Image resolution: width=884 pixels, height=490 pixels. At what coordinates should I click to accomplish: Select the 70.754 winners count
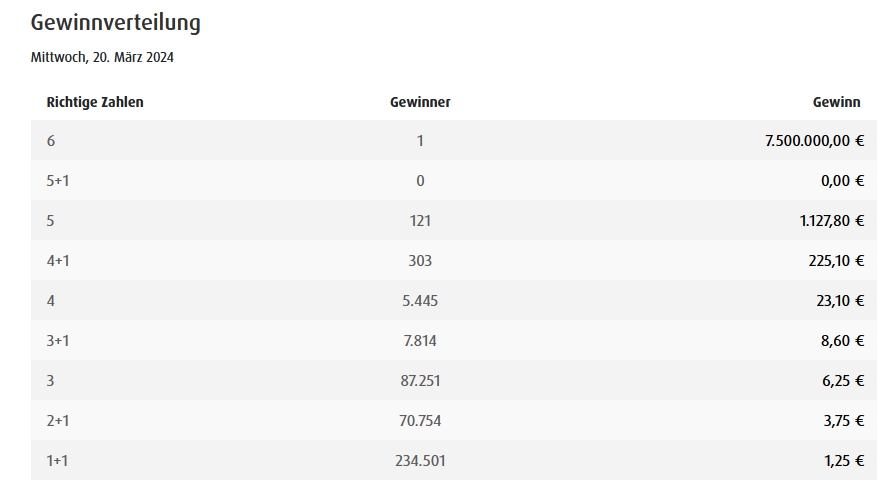(x=420, y=421)
